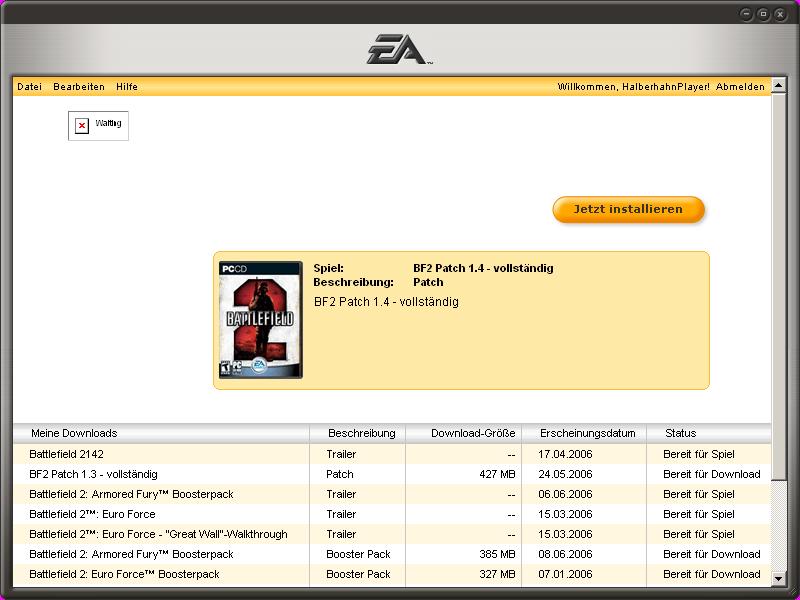Screen dimensions: 800x600
Task: Click the date 07.01.2006
Action: pos(565,574)
